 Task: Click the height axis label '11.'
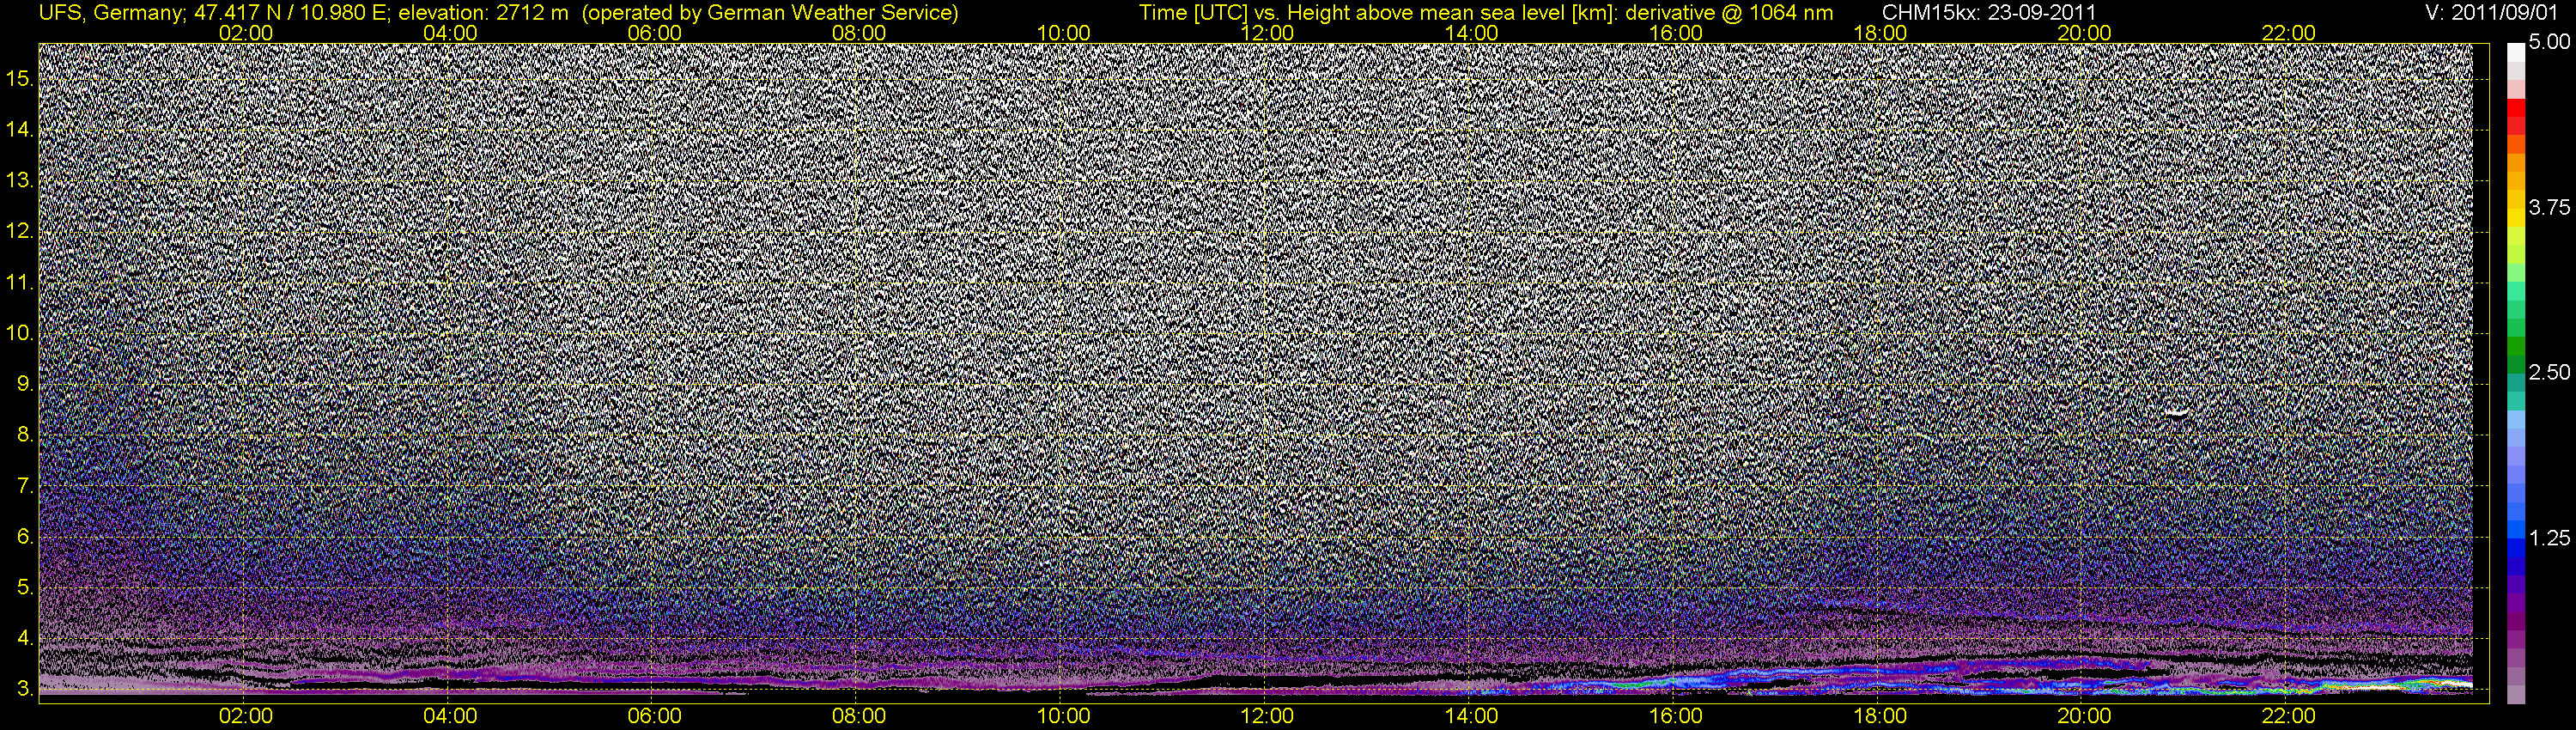pyautogui.click(x=20, y=282)
